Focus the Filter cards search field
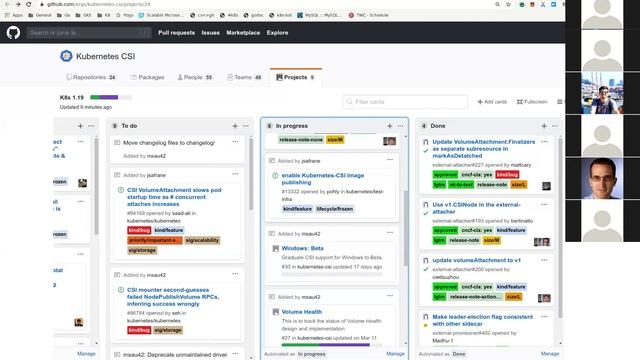 pos(405,102)
